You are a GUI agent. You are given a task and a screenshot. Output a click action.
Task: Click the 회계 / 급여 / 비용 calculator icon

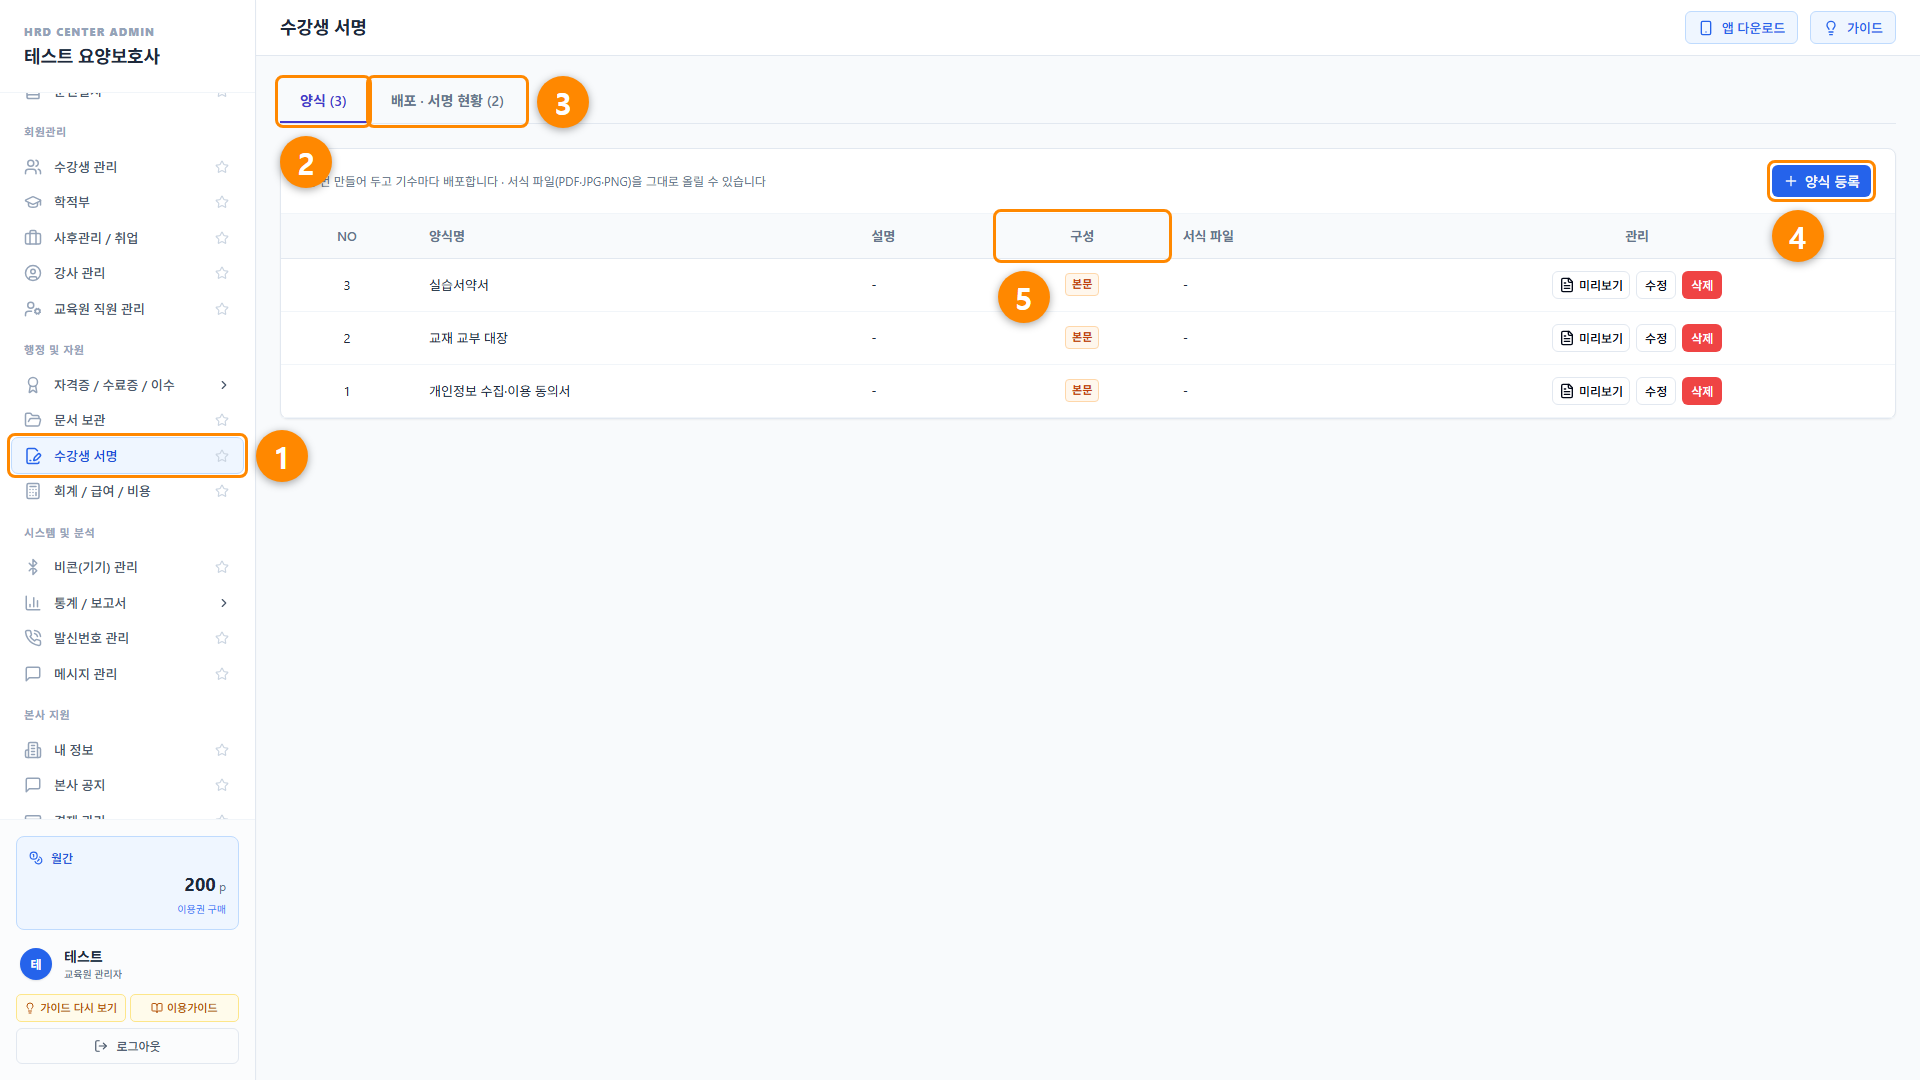(33, 491)
